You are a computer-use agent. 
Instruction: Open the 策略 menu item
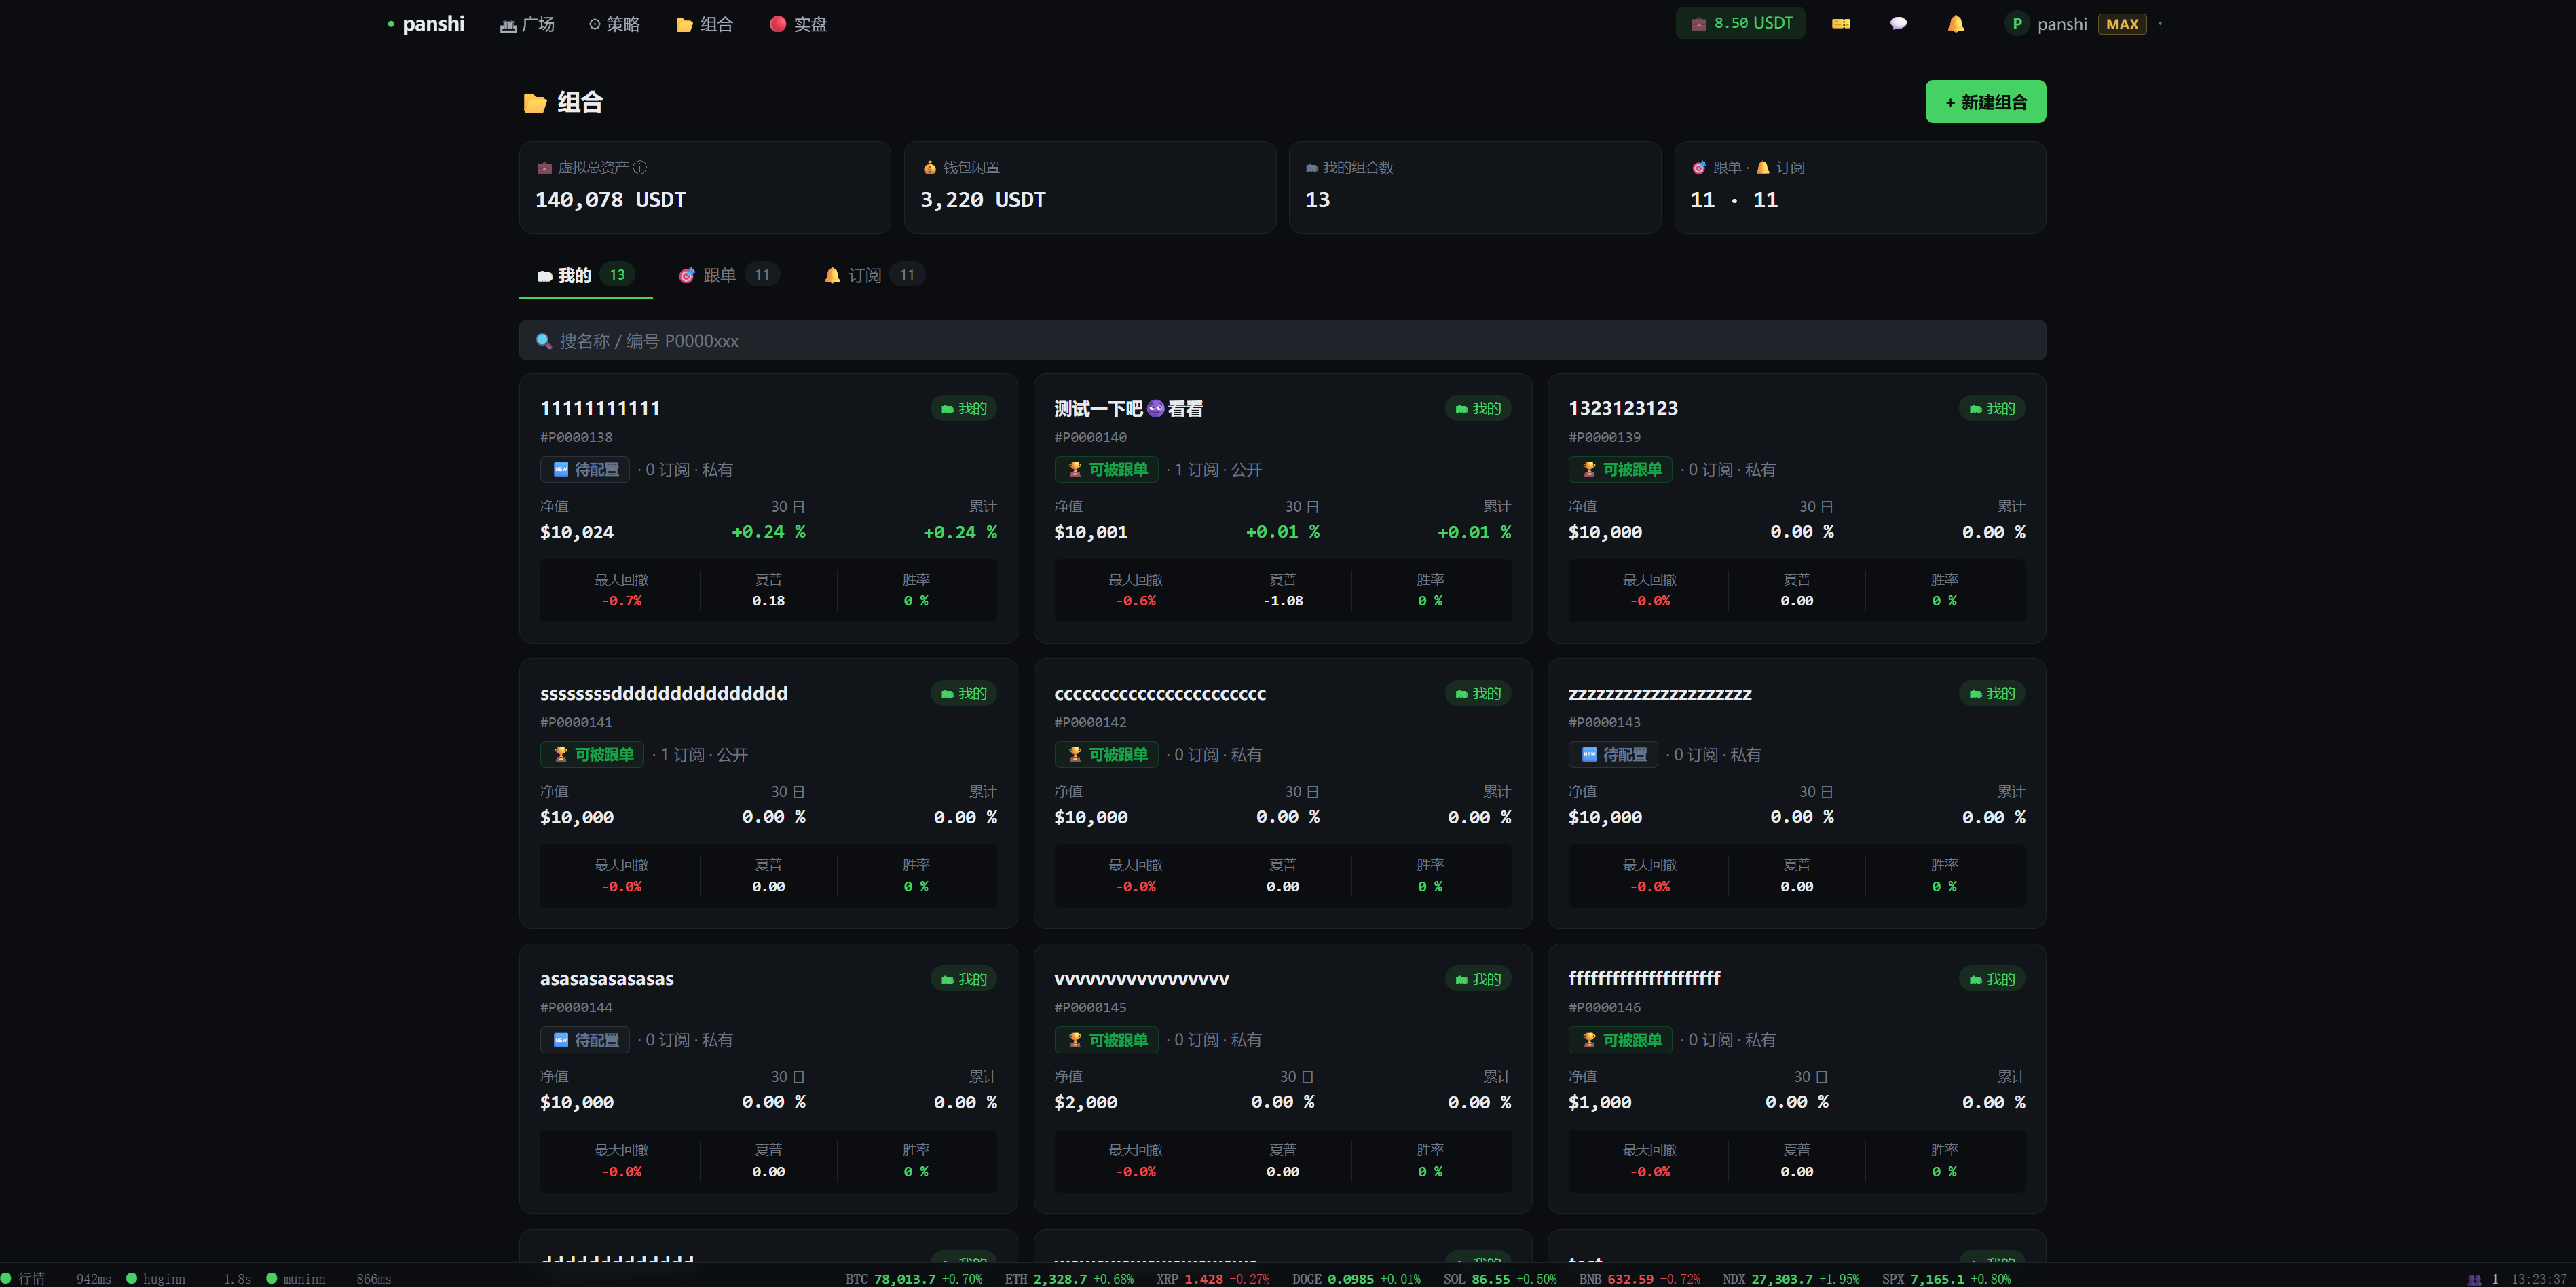click(614, 24)
